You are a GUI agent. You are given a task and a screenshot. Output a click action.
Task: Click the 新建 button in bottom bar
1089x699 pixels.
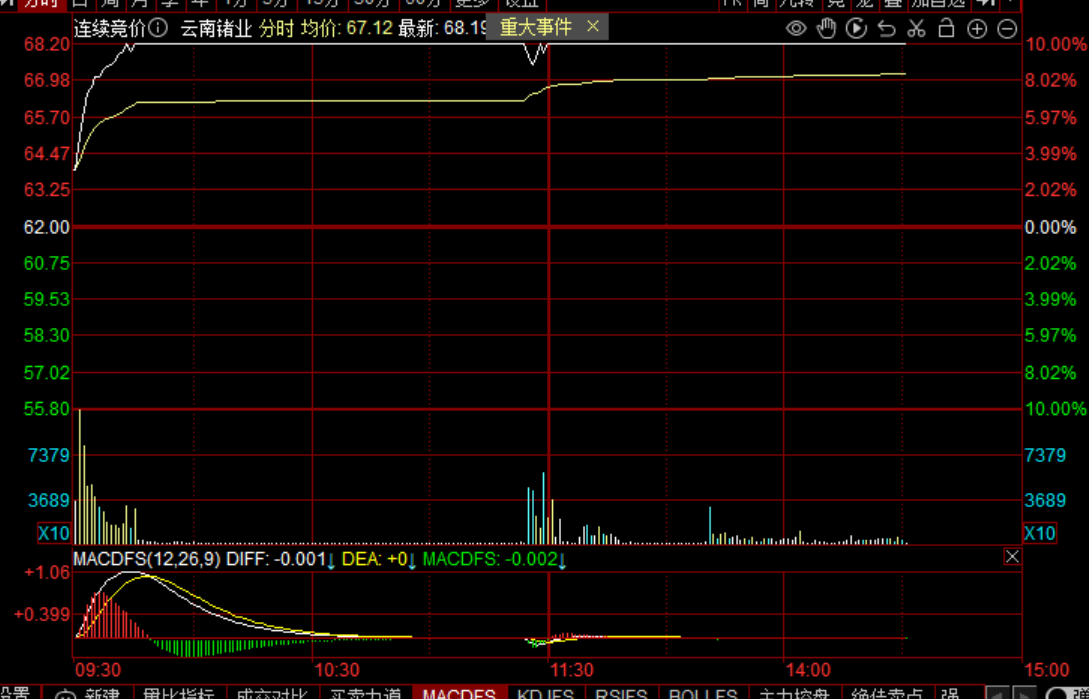point(90,693)
